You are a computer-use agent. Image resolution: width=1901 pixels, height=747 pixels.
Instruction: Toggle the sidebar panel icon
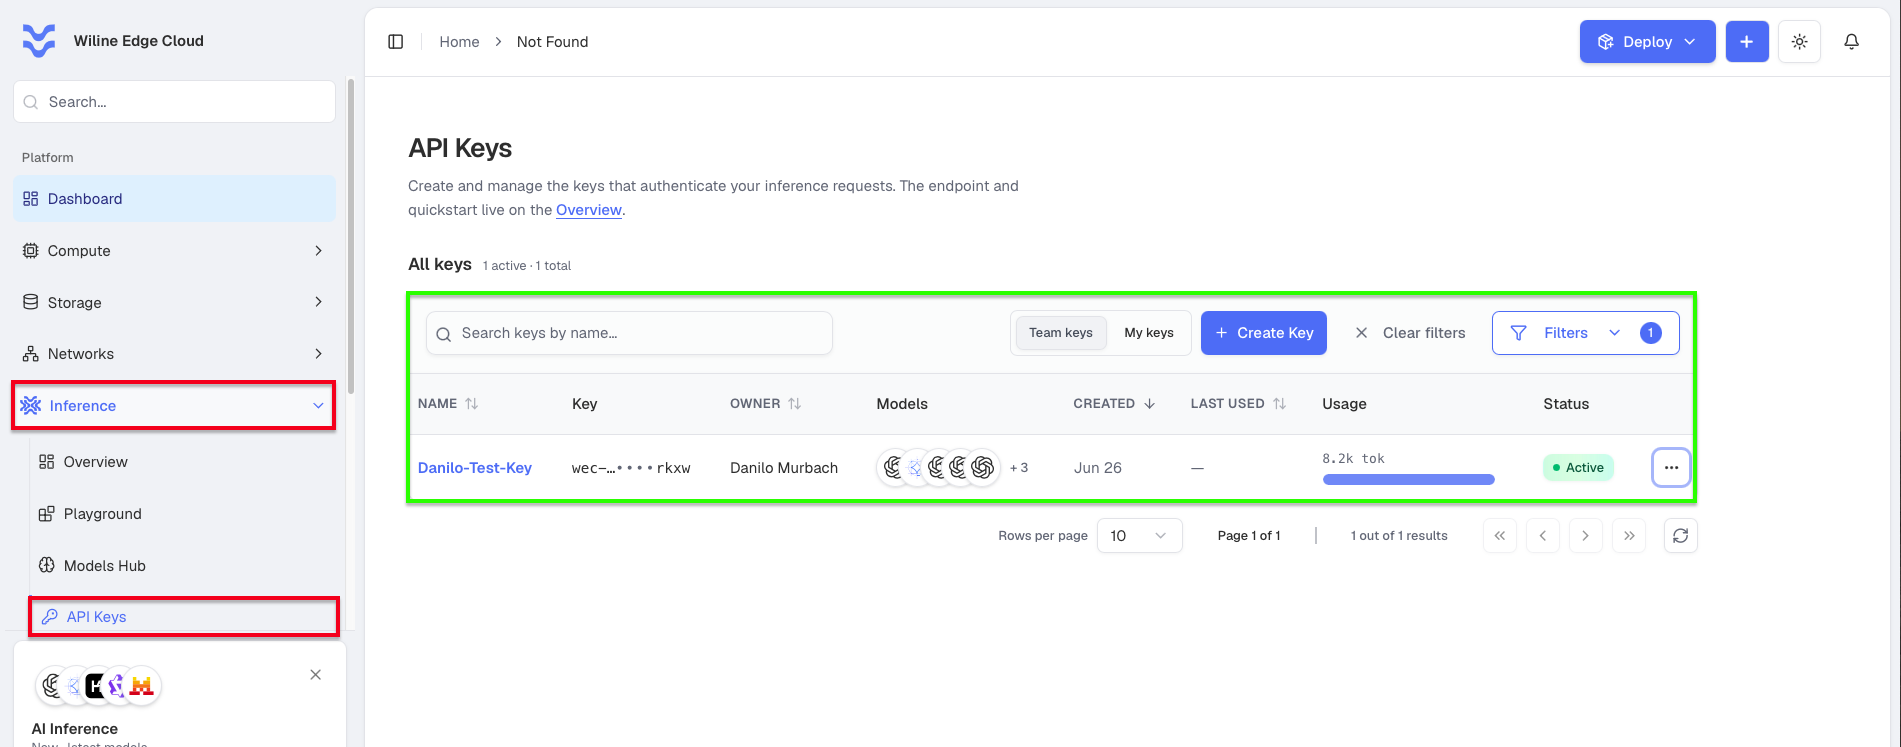click(396, 42)
